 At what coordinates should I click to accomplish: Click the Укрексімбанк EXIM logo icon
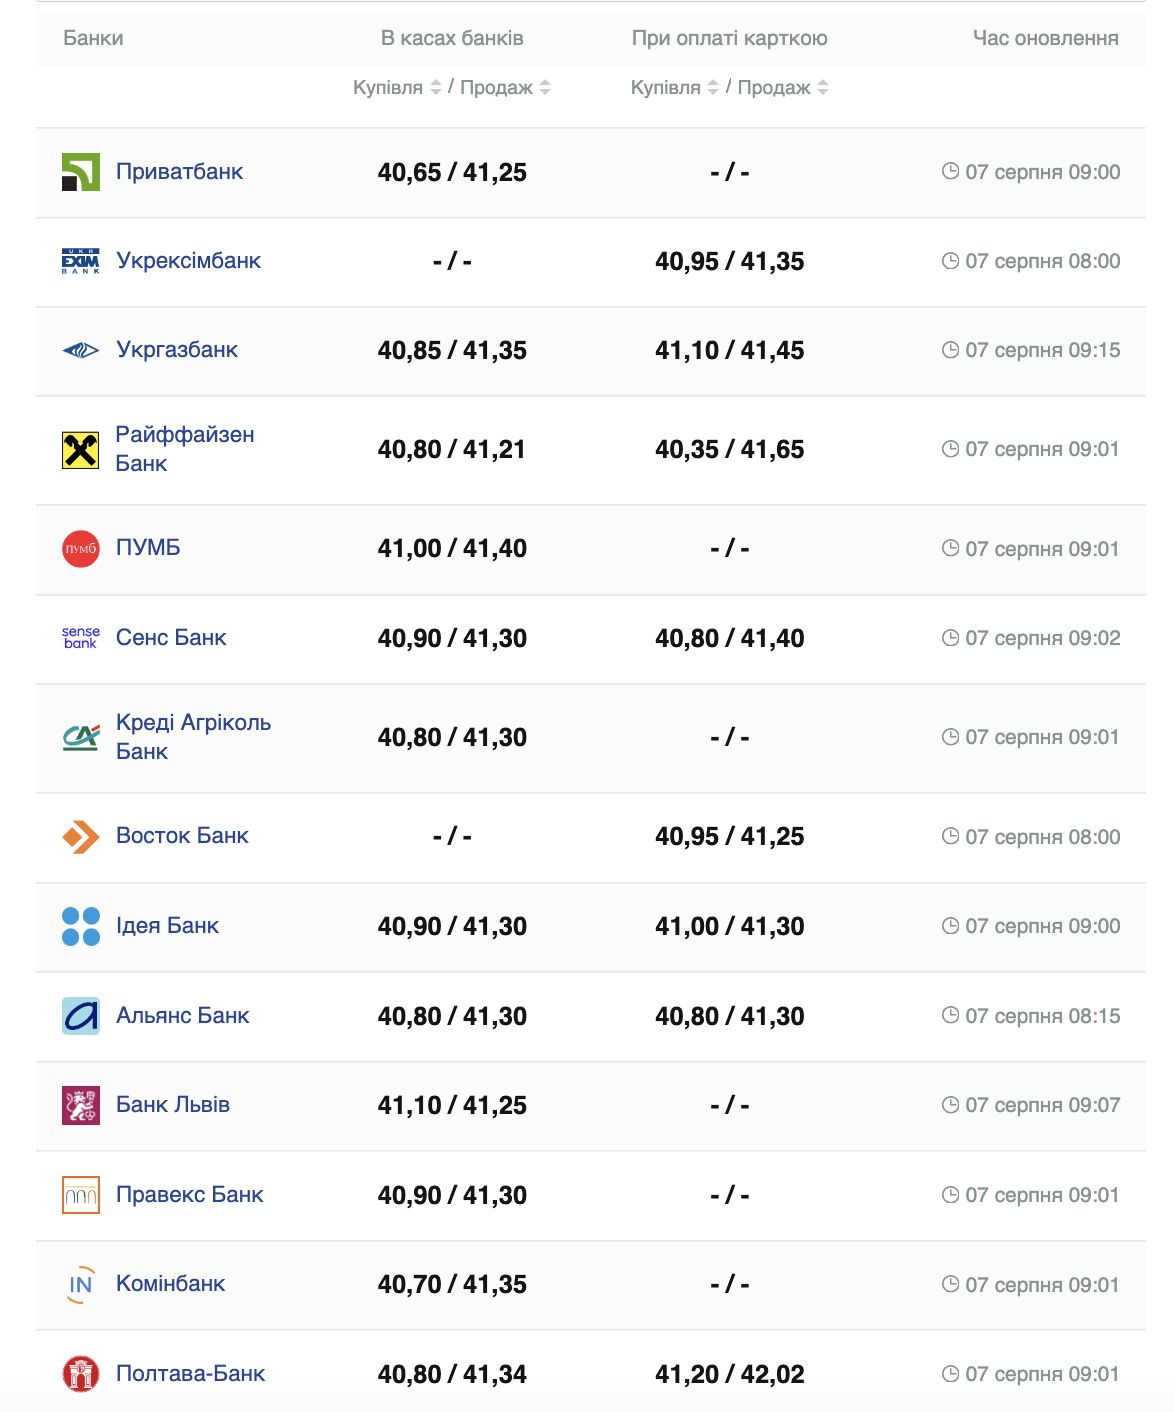pos(80,261)
